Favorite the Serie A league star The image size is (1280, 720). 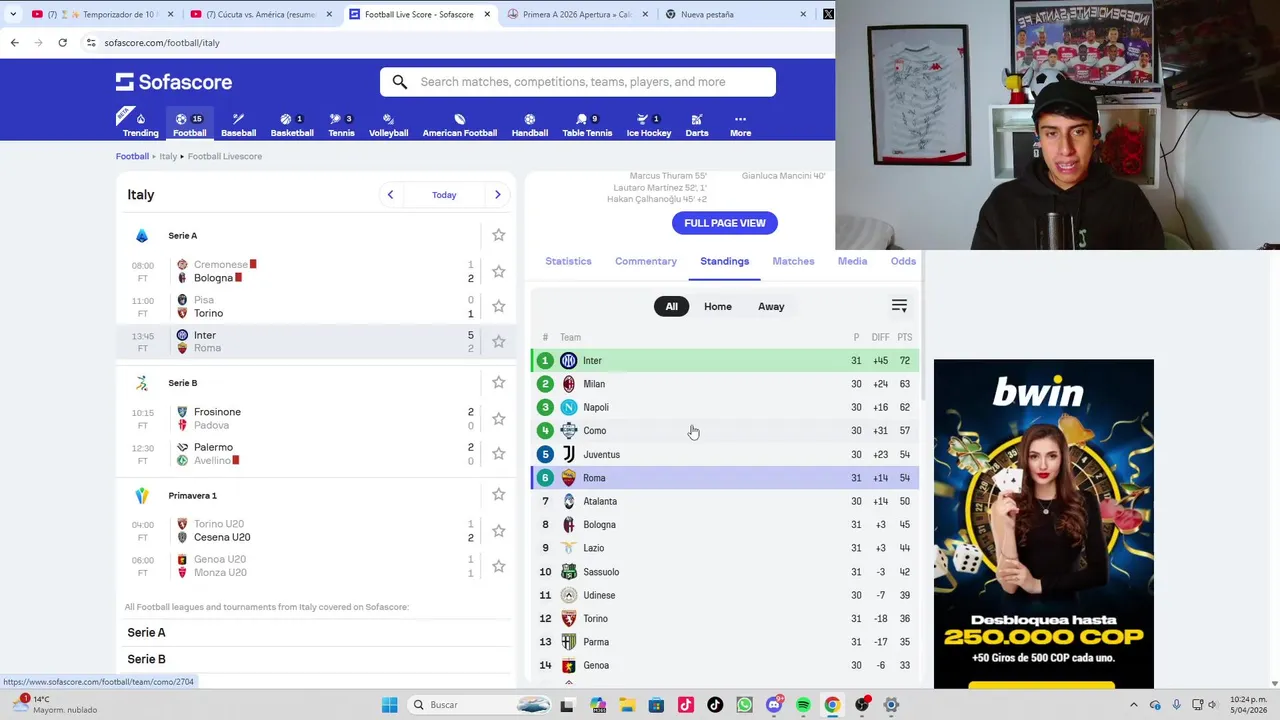click(x=498, y=235)
